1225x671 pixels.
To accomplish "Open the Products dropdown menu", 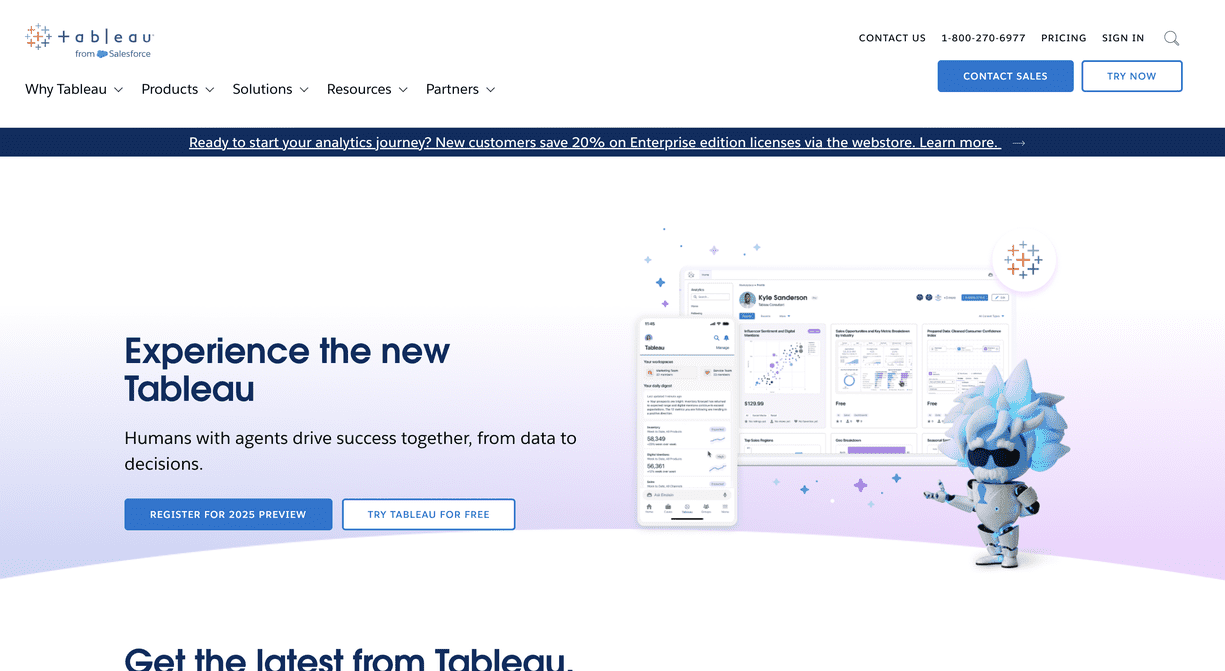I will click(178, 89).
